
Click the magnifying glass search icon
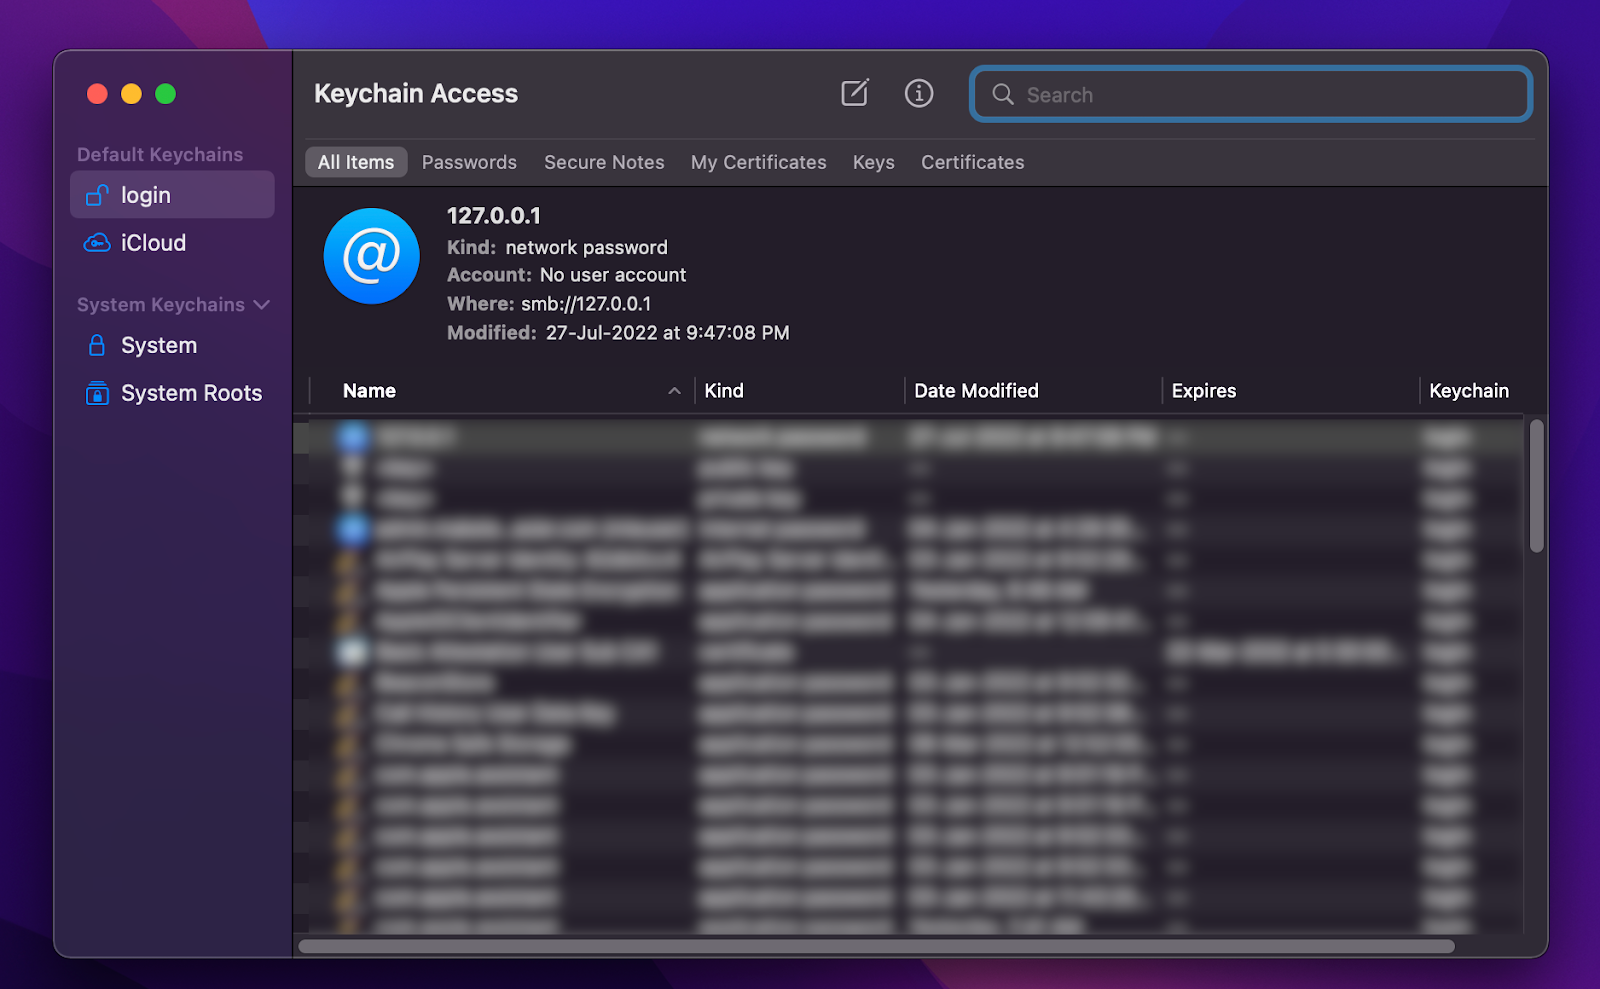pos(1003,94)
